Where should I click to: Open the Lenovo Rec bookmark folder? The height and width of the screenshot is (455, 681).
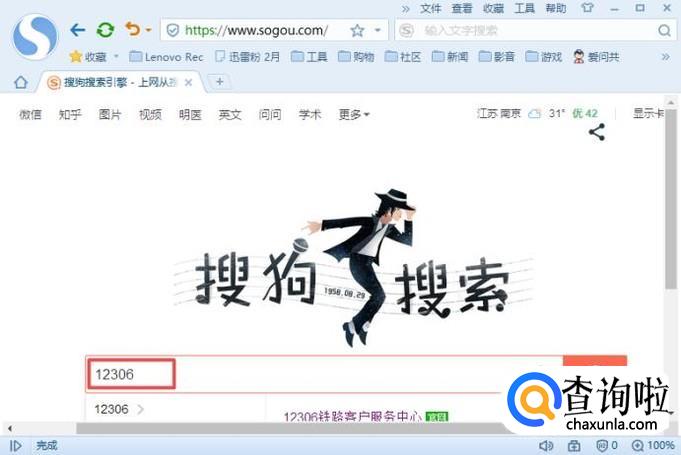(x=166, y=57)
